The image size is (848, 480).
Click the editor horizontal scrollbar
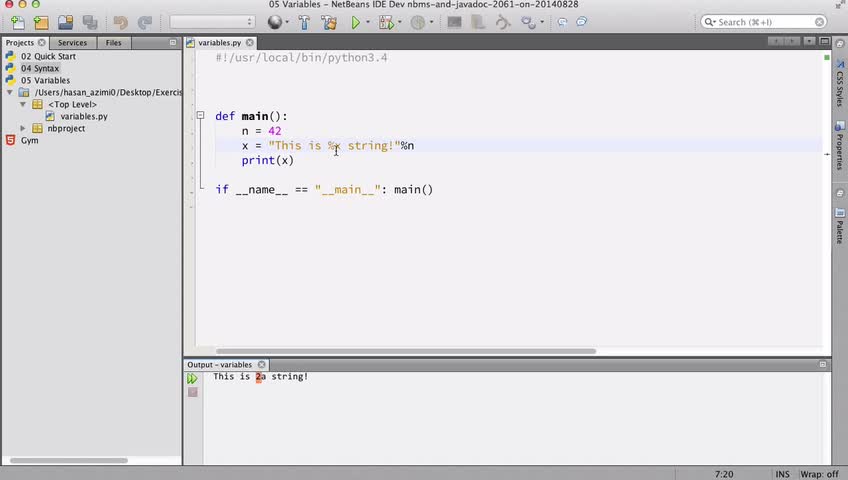point(406,351)
